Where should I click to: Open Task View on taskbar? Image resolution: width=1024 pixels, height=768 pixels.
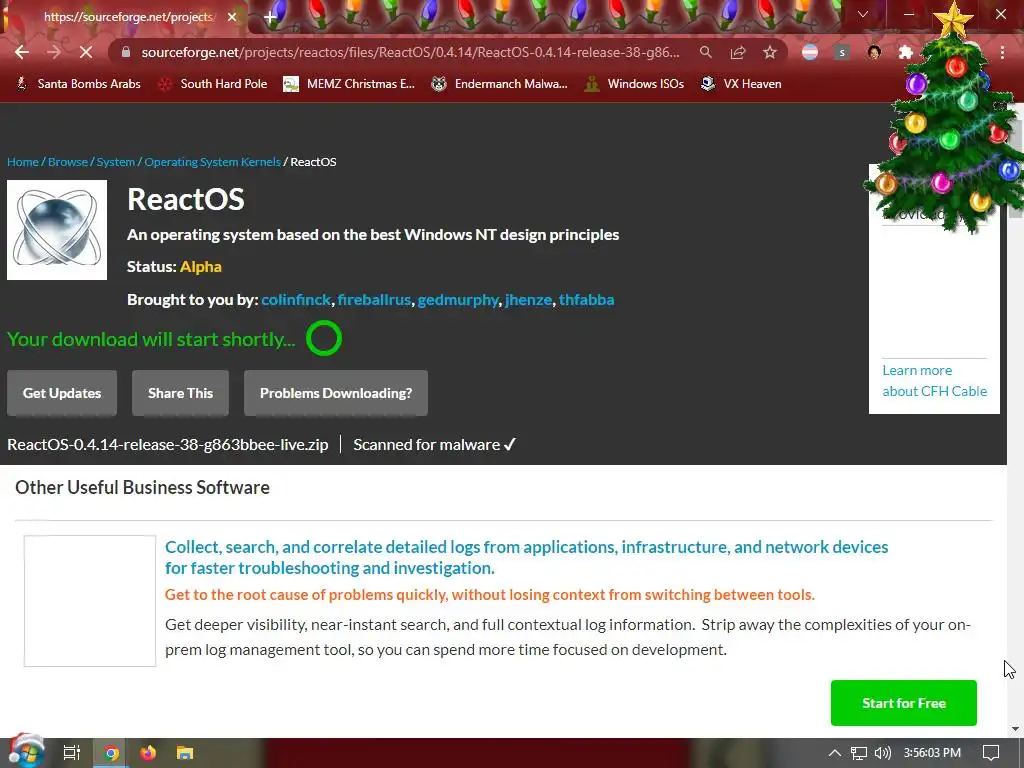[x=72, y=753]
